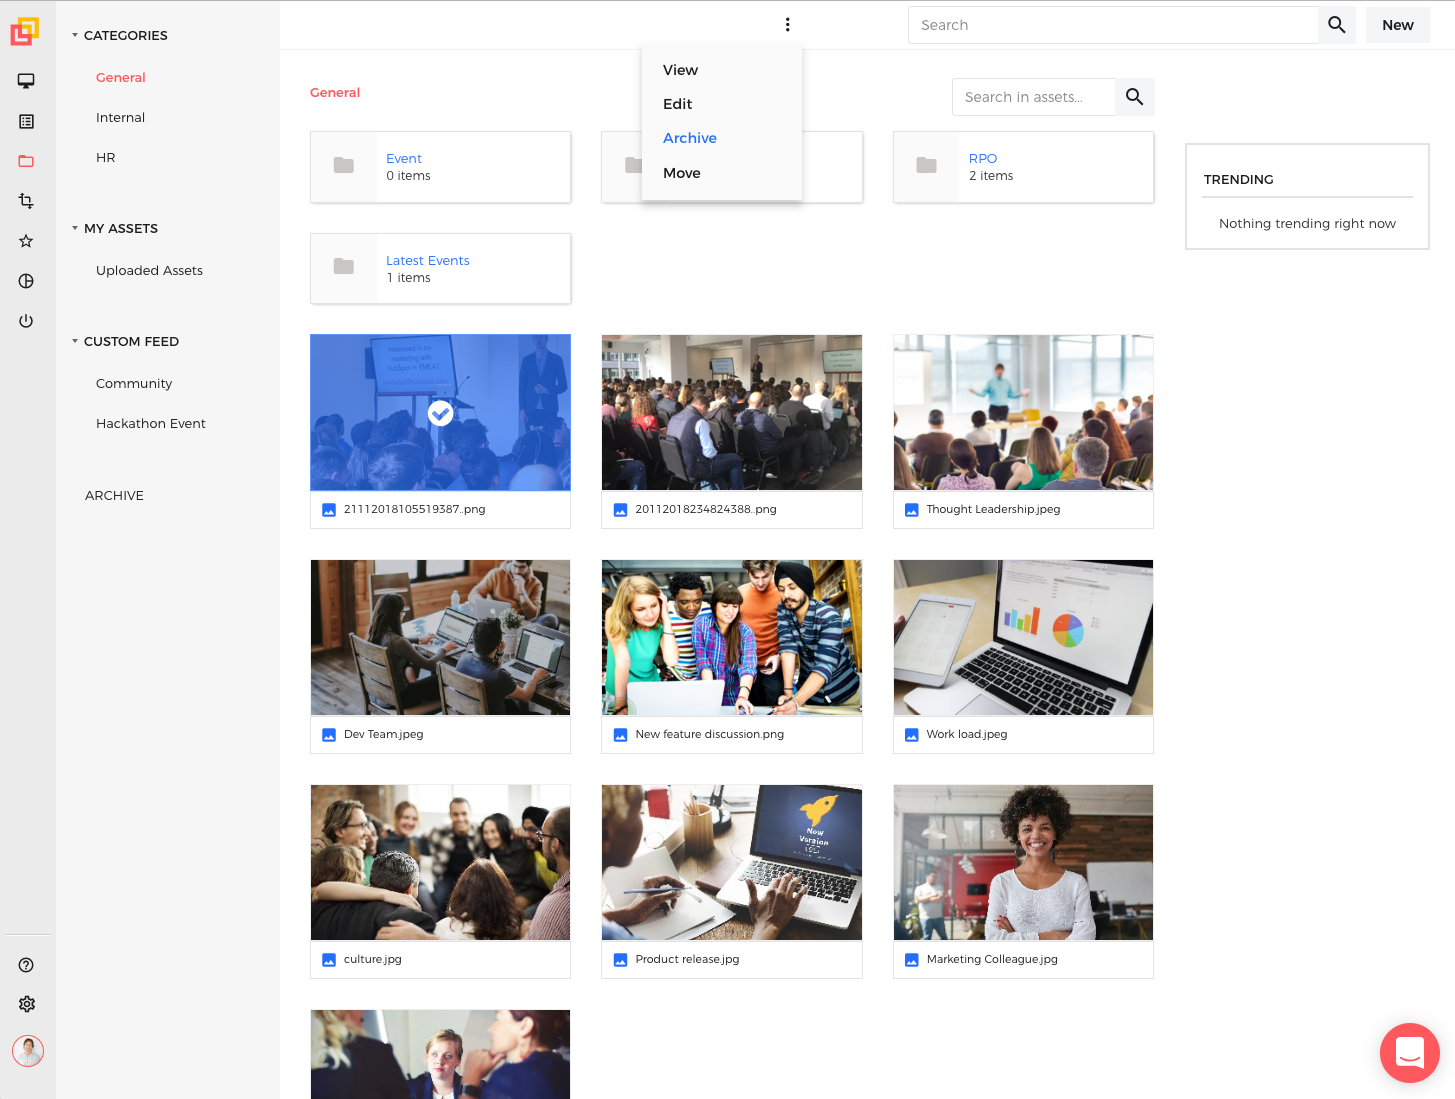Log out using the power icon

pyautogui.click(x=26, y=321)
